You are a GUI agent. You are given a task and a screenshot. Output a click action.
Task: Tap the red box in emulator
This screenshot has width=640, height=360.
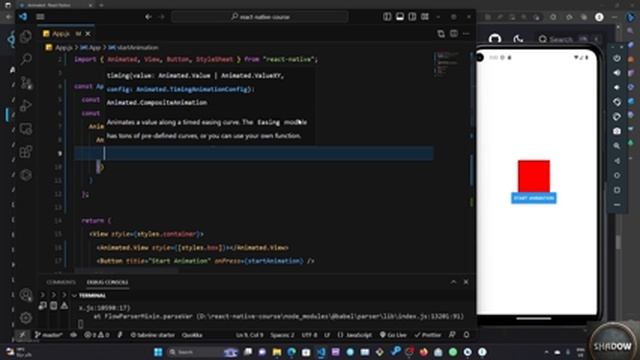point(534,176)
